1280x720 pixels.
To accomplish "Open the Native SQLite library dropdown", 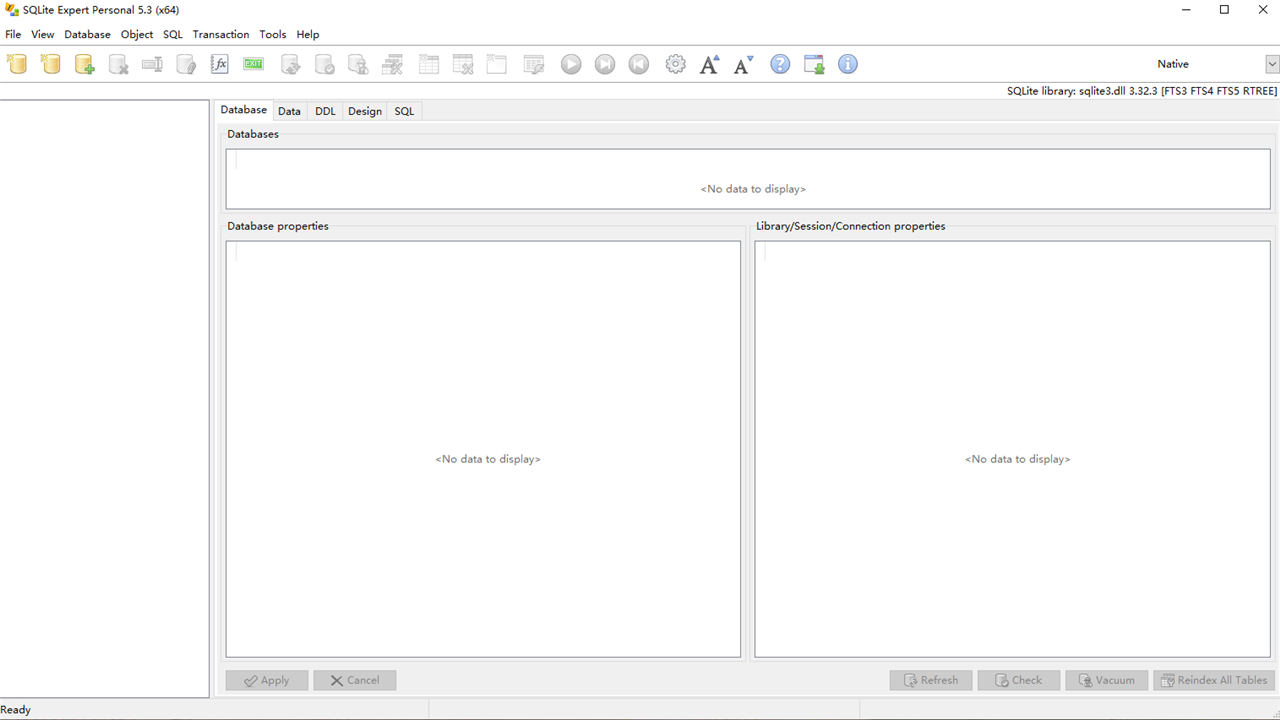I will (1272, 63).
